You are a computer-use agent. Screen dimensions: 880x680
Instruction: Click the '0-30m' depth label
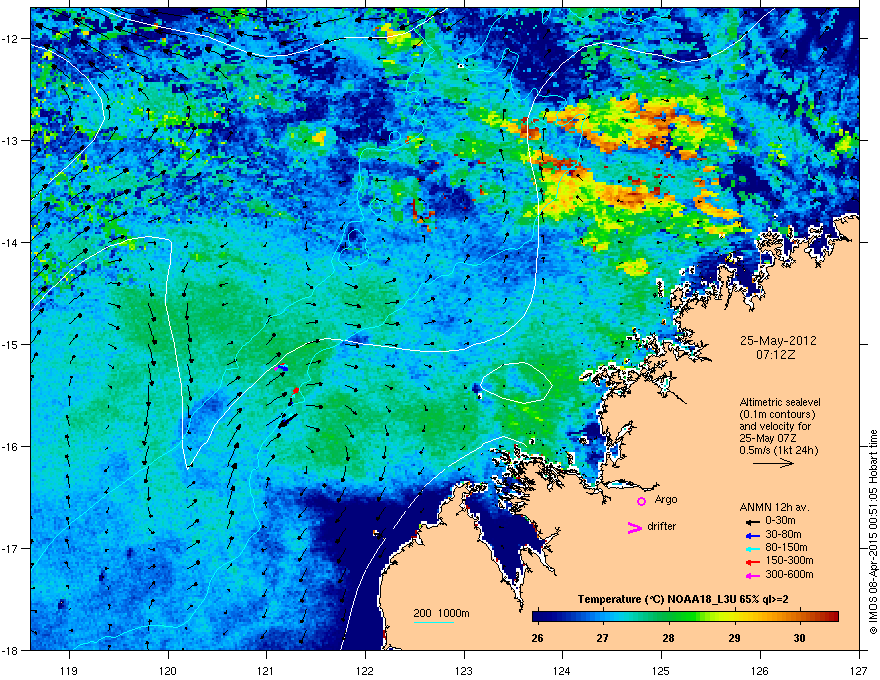pyautogui.click(x=780, y=521)
